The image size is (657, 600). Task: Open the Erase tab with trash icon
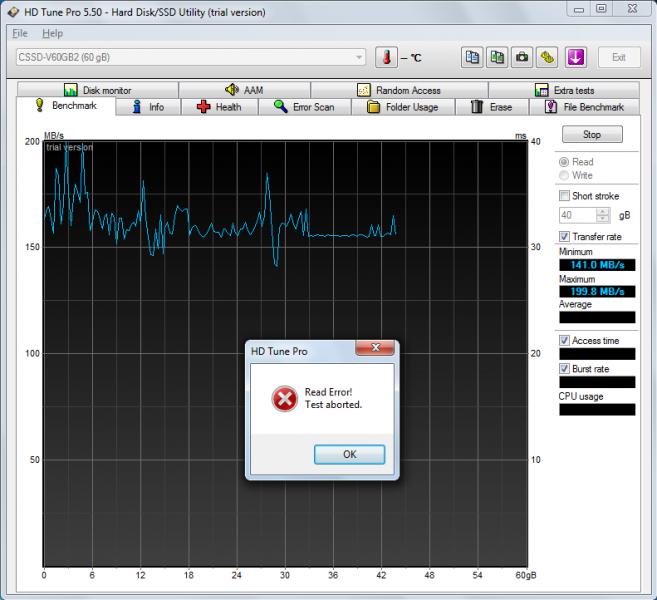(491, 107)
